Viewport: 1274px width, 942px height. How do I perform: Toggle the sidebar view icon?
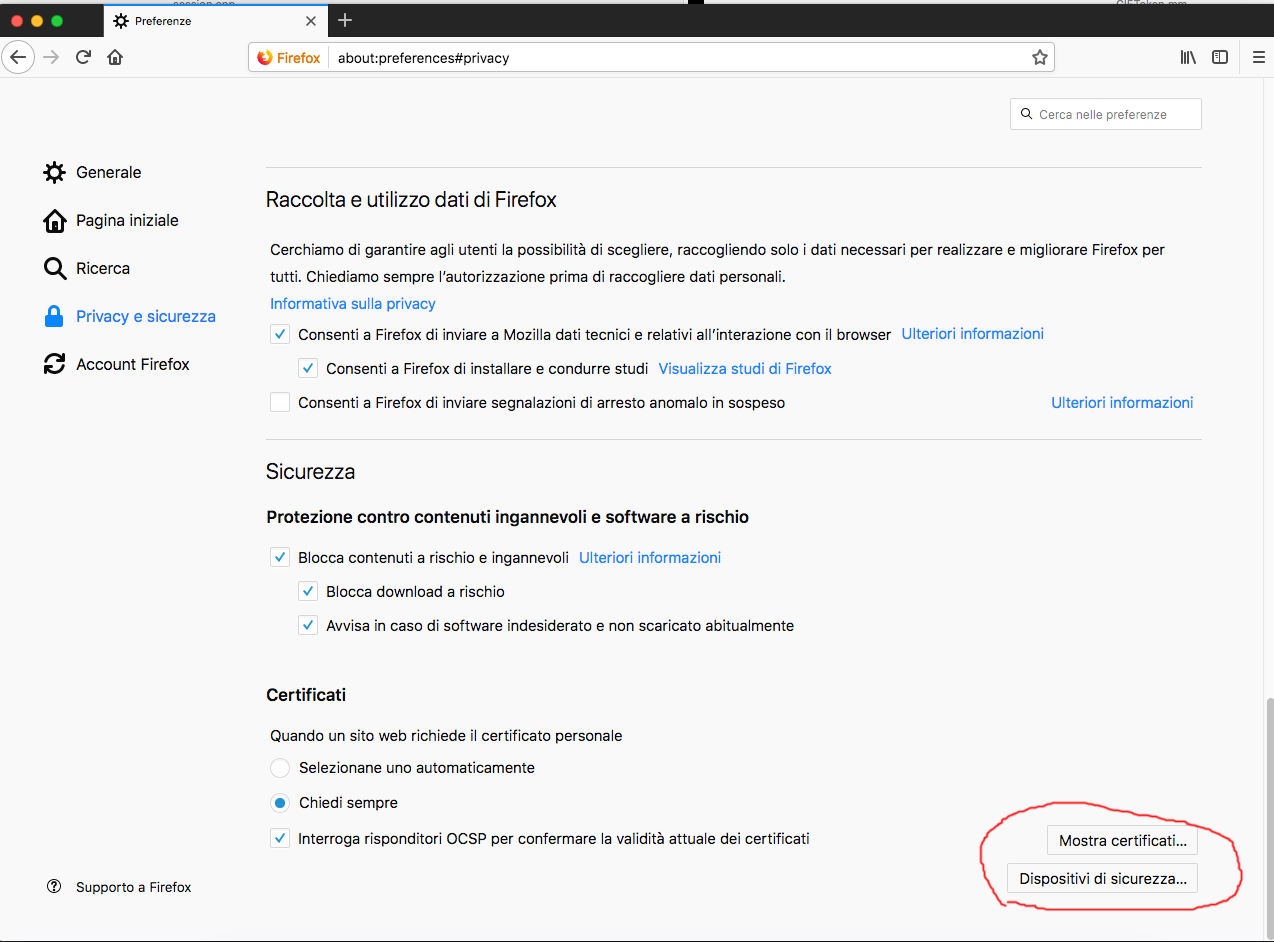coord(1220,57)
